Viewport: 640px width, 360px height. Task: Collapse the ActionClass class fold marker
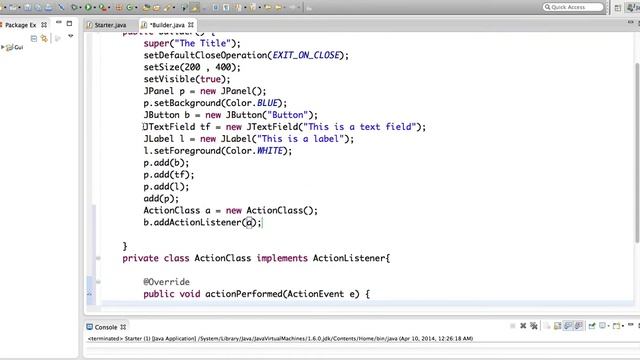tap(98, 258)
